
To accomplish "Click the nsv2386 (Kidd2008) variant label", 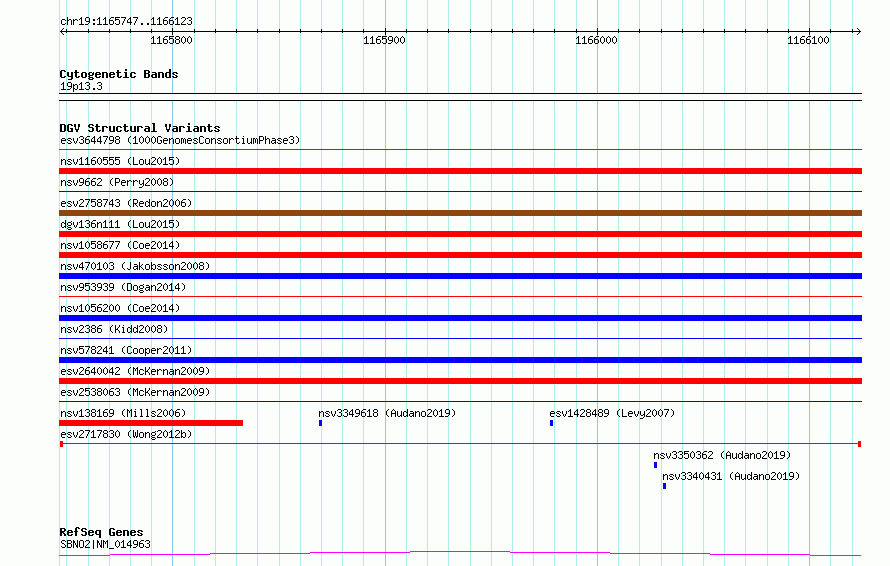I will point(114,329).
